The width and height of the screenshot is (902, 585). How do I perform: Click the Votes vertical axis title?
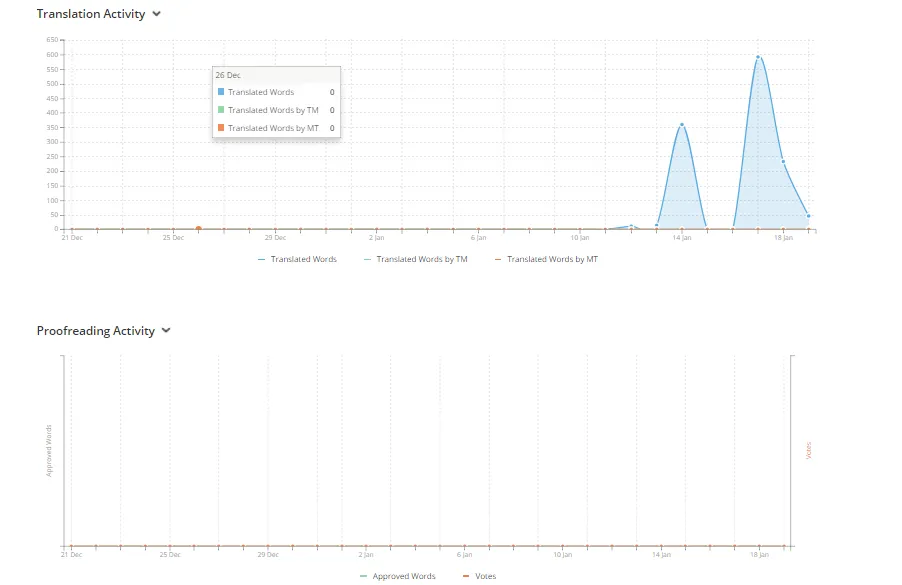808,450
